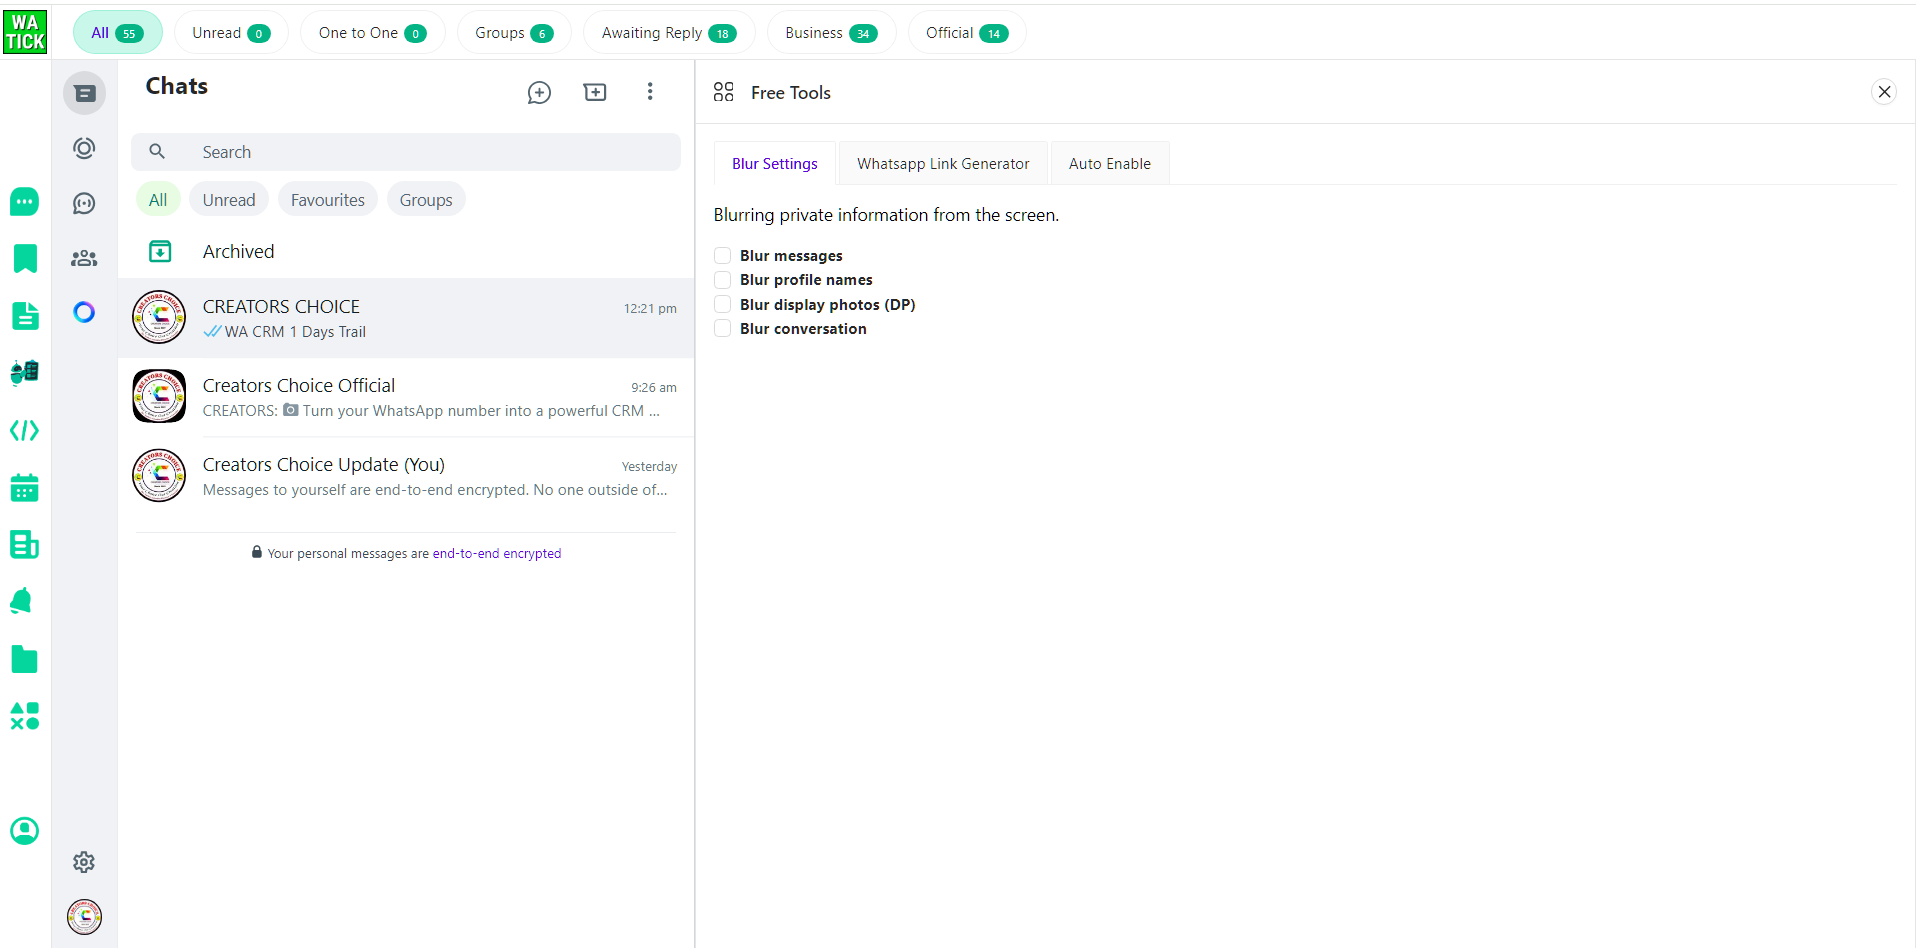The image size is (1916, 948).
Task: Click the green code brackets icon
Action: [x=24, y=431]
